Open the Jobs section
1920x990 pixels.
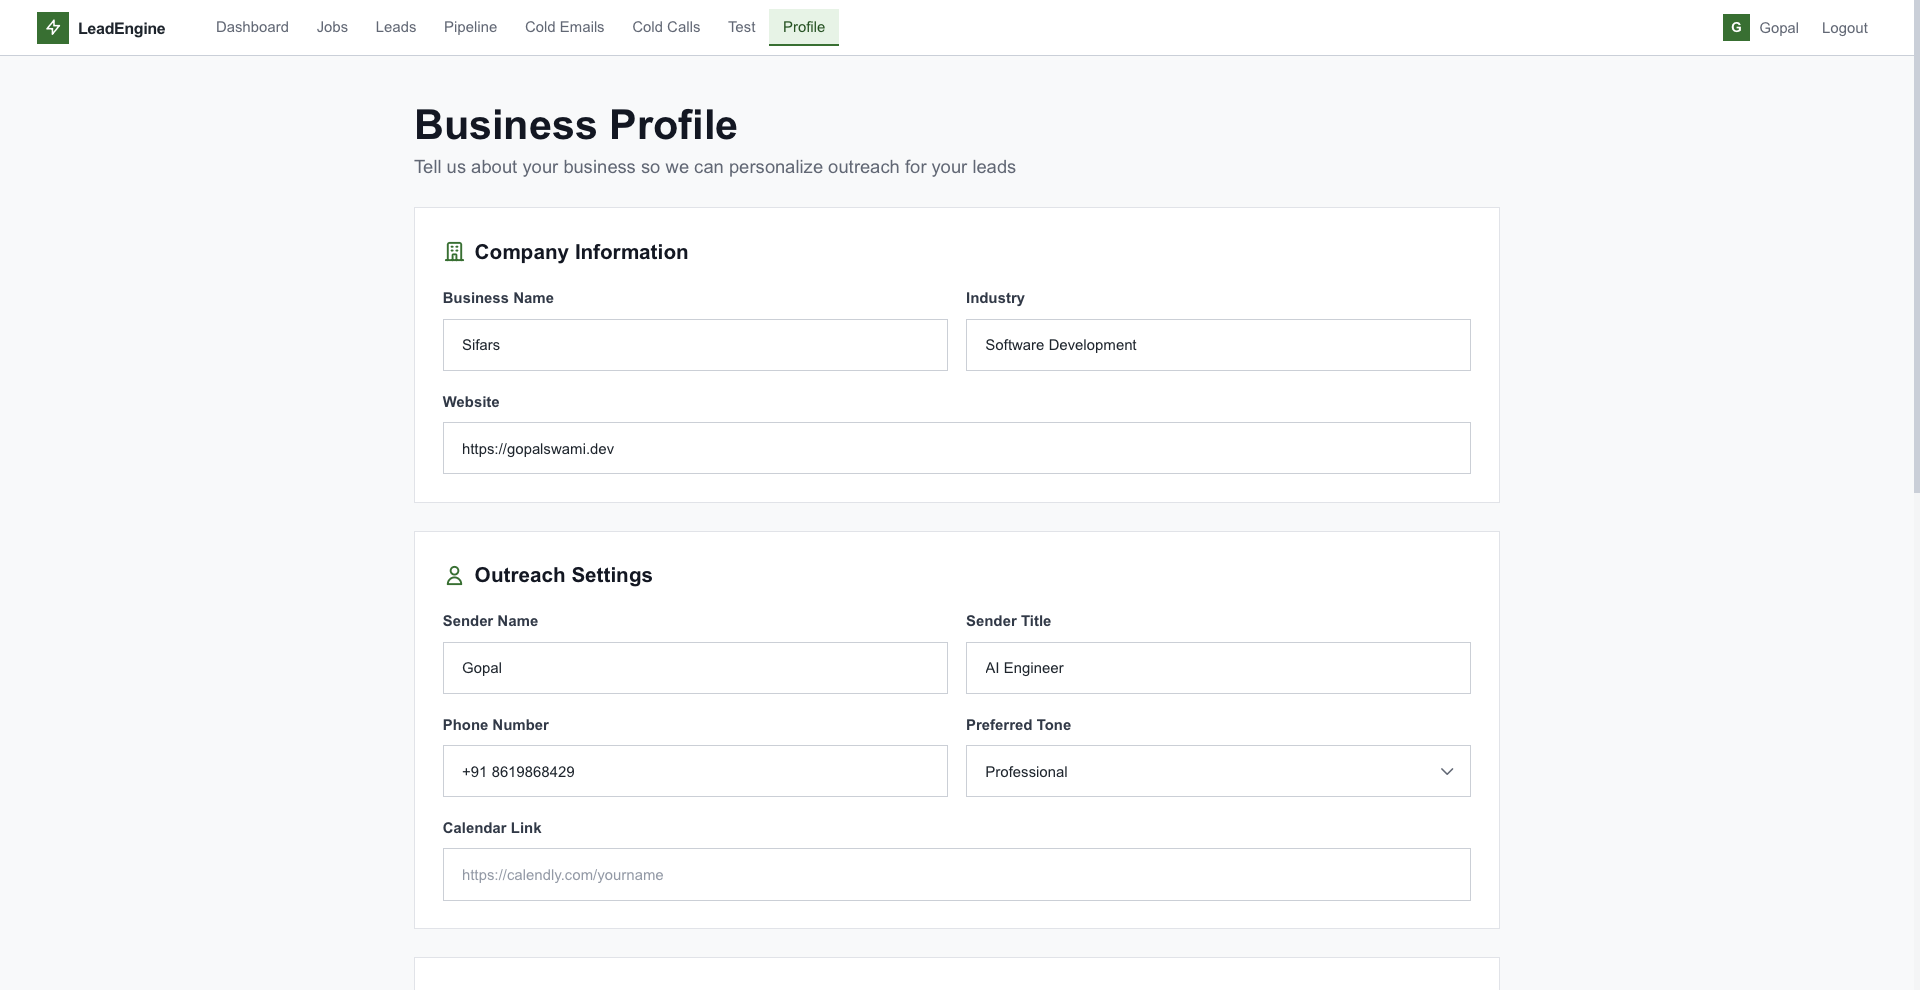[x=332, y=27]
